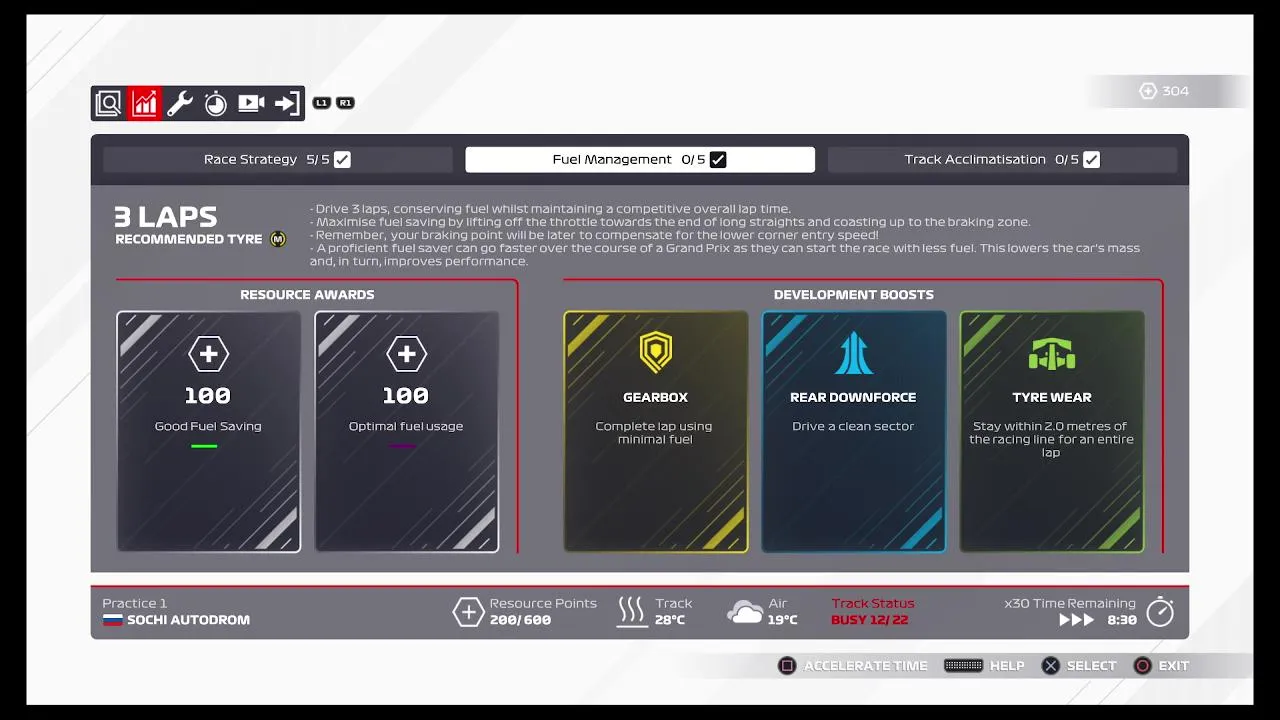Click the x30 fast-forward arrows
Image resolution: width=1280 pixels, height=720 pixels.
pyautogui.click(x=1076, y=620)
